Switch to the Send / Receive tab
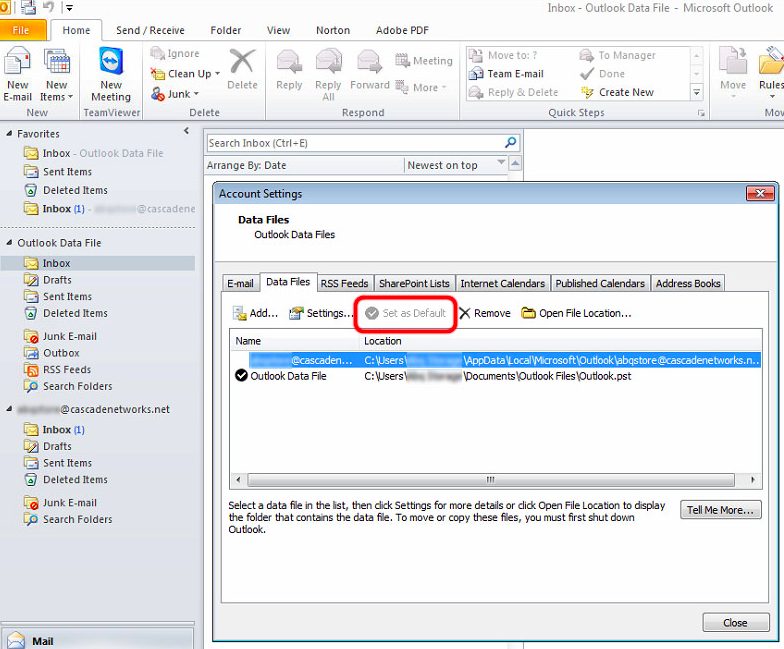 click(150, 30)
